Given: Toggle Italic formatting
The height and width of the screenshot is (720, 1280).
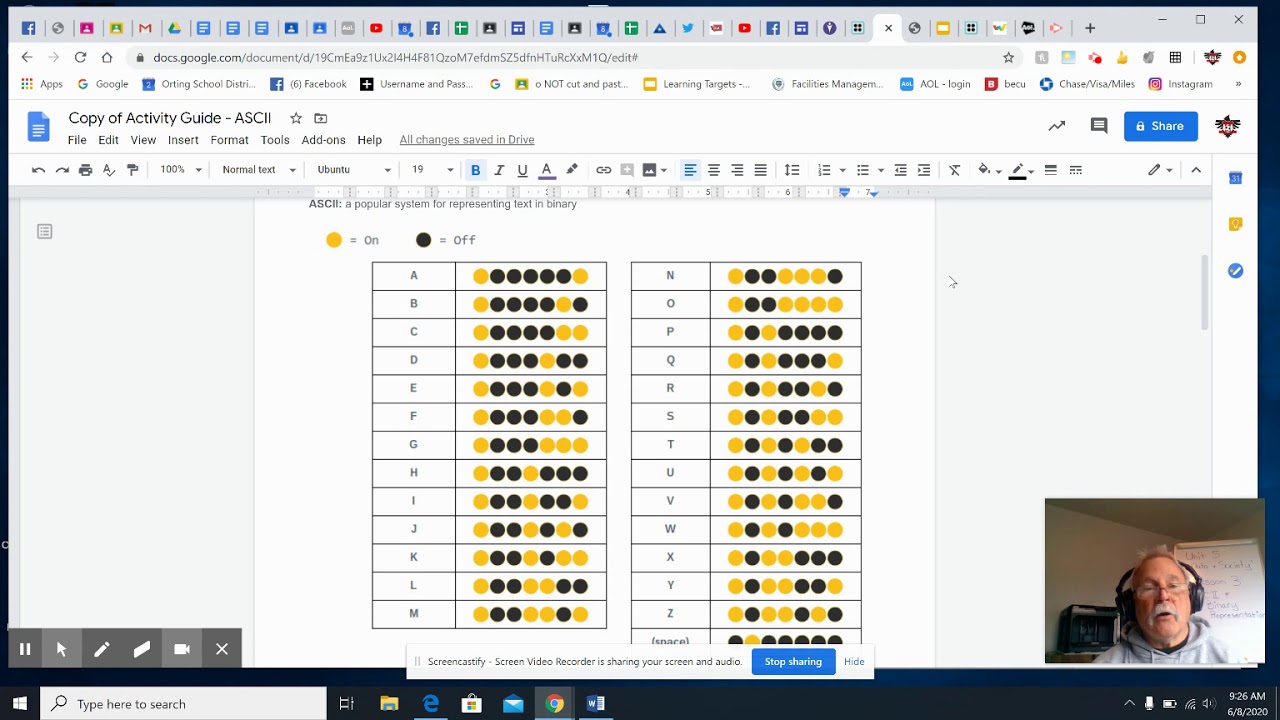Looking at the screenshot, I should 499,170.
